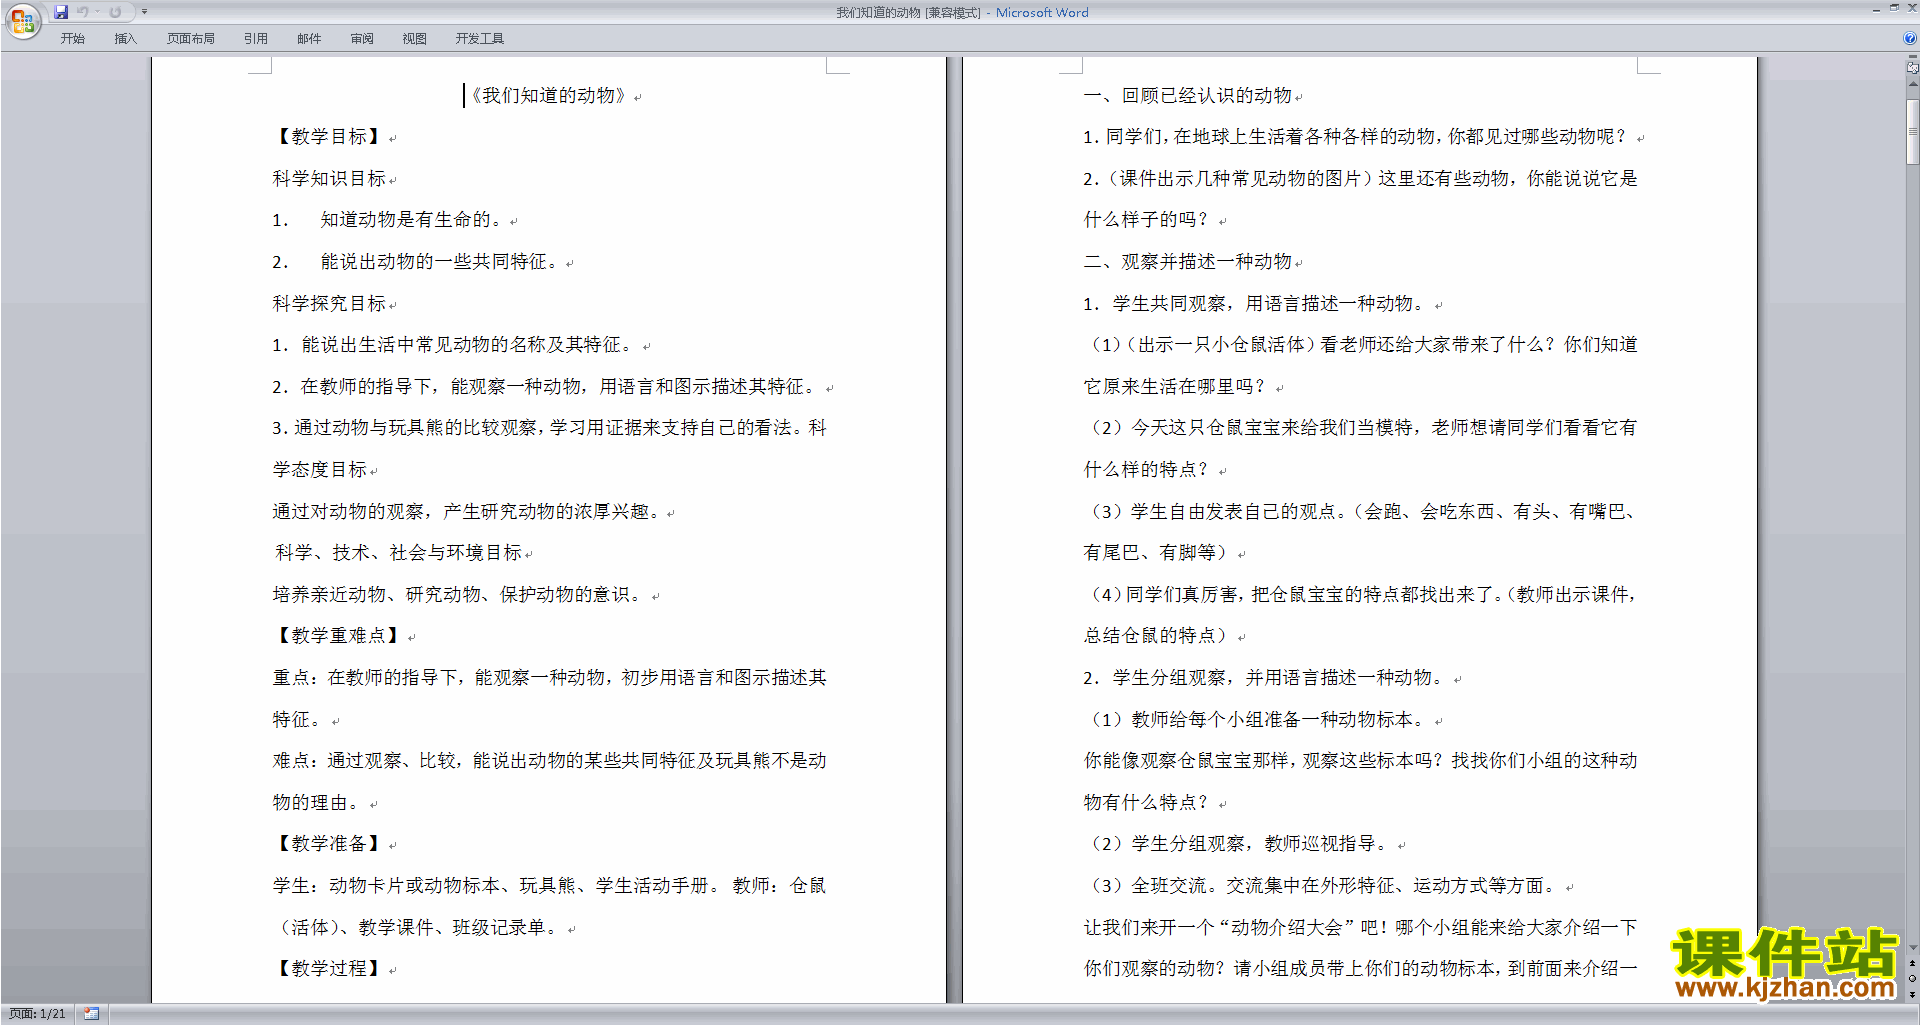Screen dimensions: 1920x1025
Task: Switch to the 视图 ribbon tab
Action: pos(414,38)
